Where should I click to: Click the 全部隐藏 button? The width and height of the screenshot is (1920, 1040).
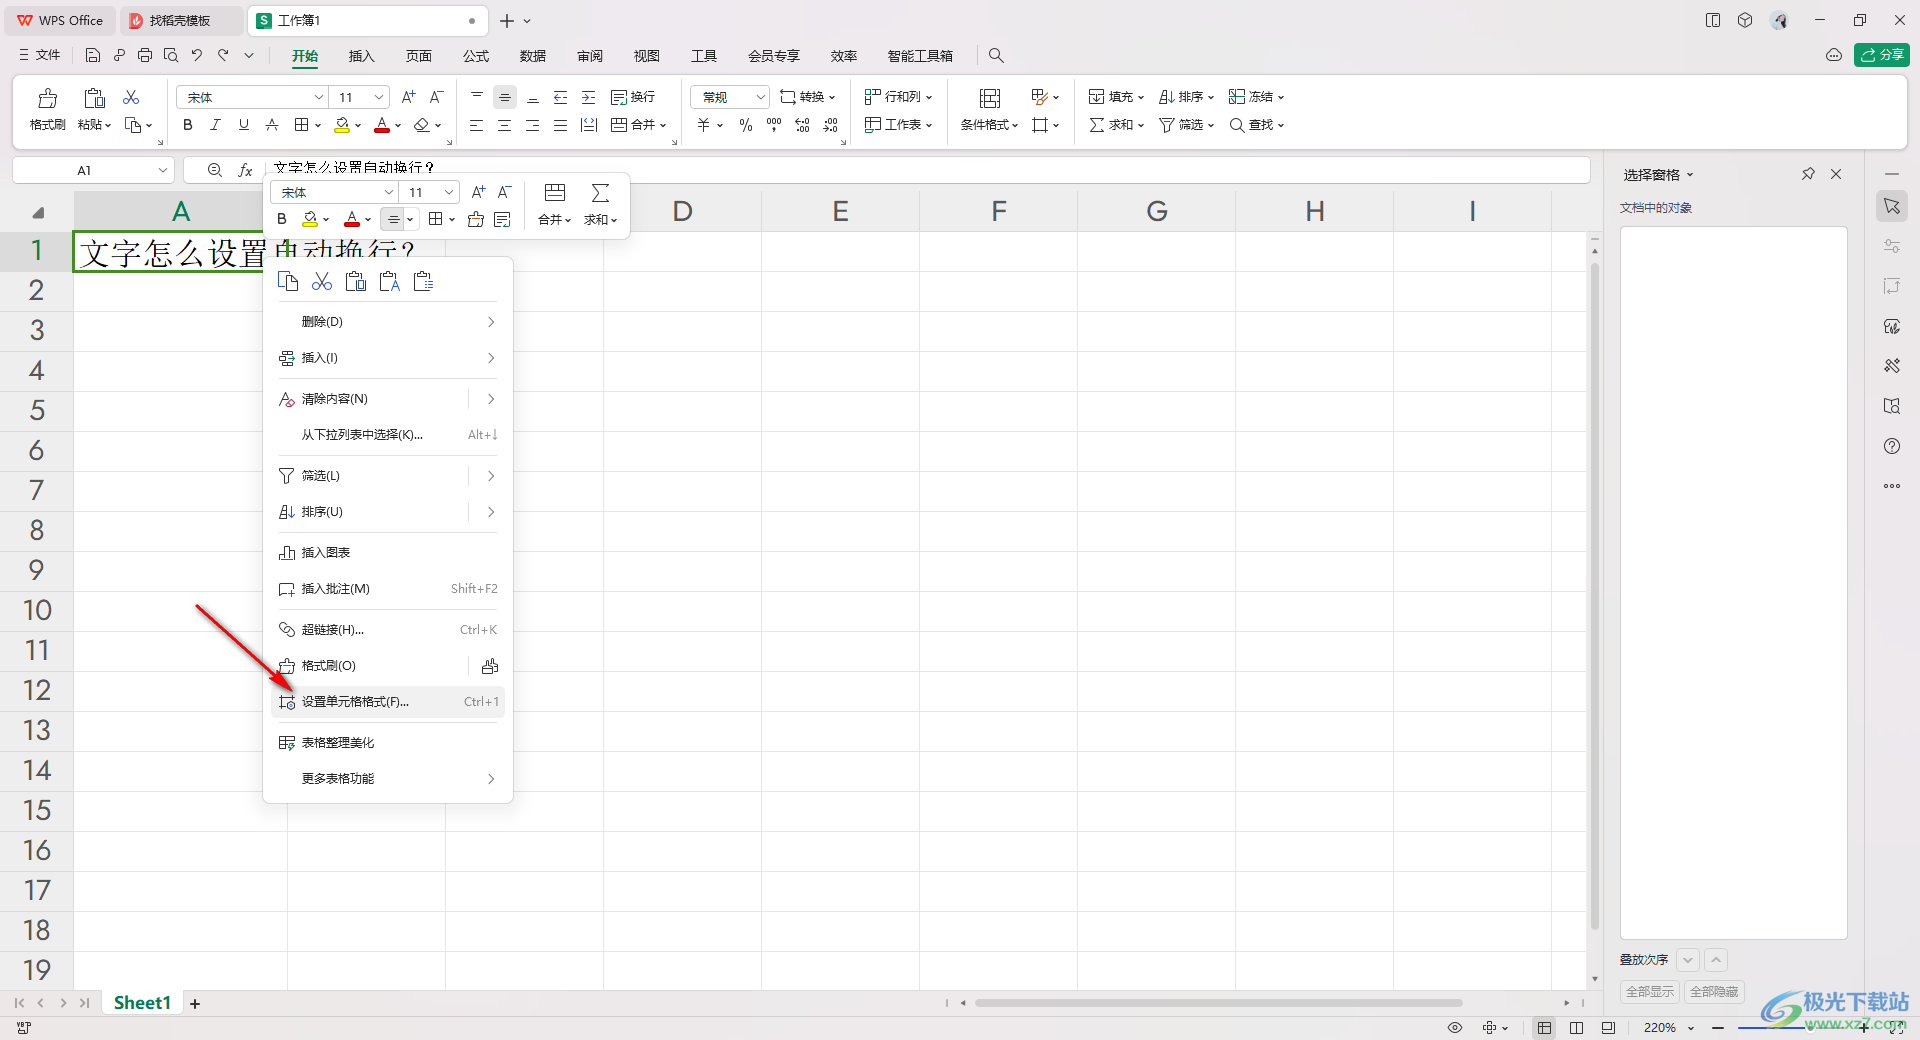point(1714,992)
